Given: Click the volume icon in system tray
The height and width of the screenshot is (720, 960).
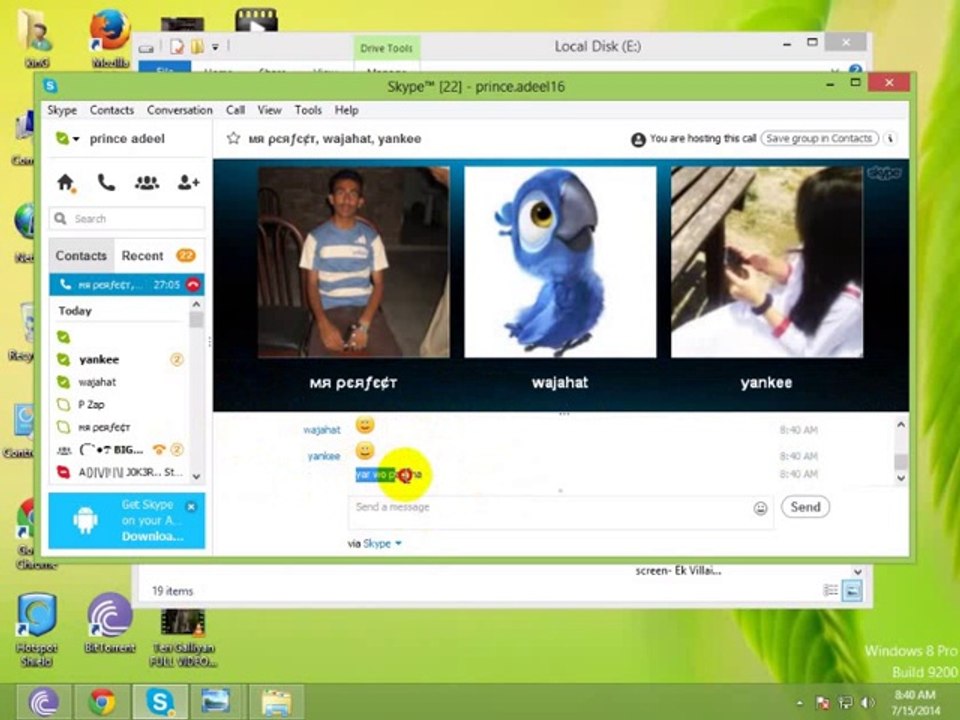Looking at the screenshot, I should [868, 702].
